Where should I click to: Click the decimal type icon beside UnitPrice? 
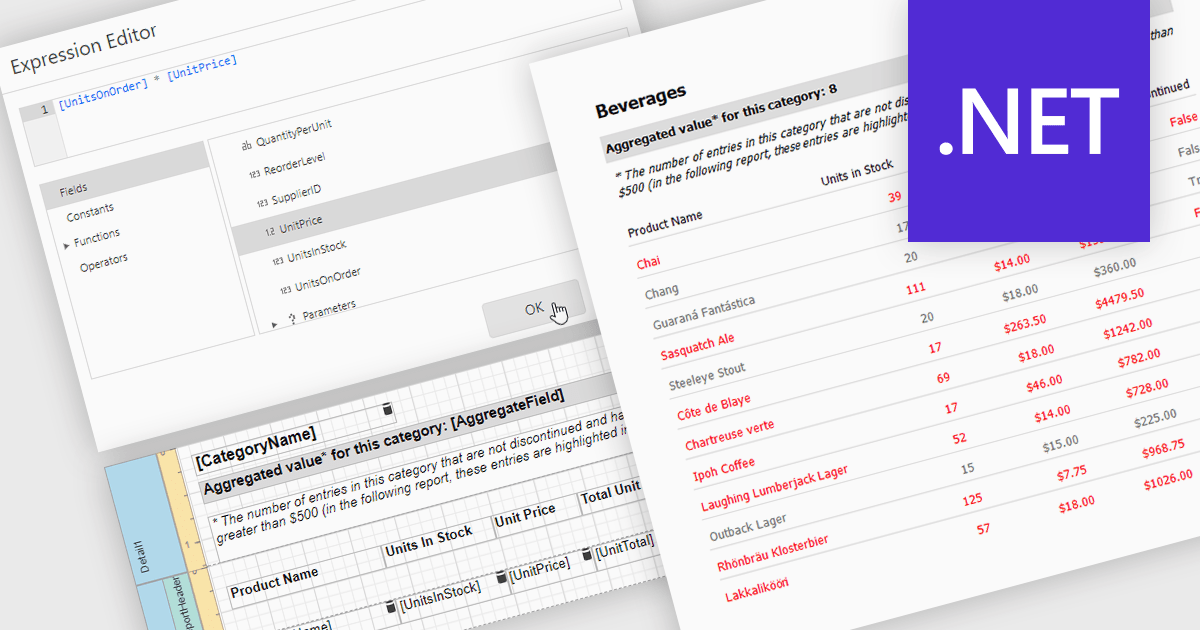(x=270, y=232)
